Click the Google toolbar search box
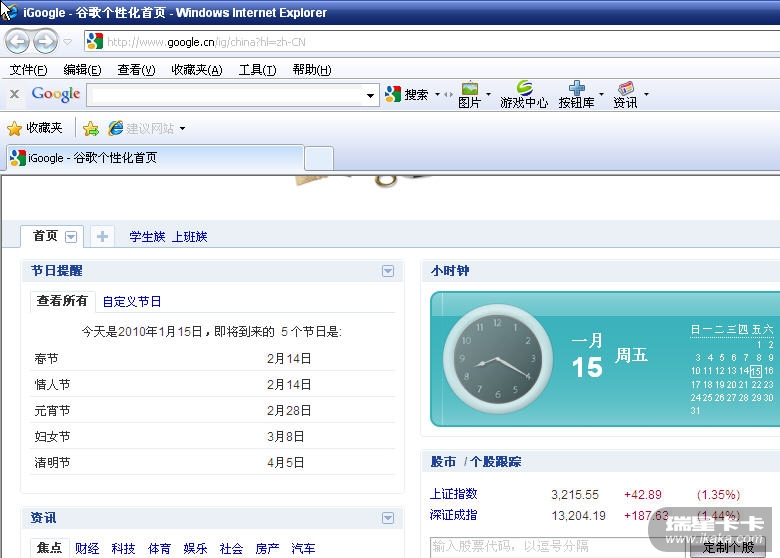 (226, 95)
